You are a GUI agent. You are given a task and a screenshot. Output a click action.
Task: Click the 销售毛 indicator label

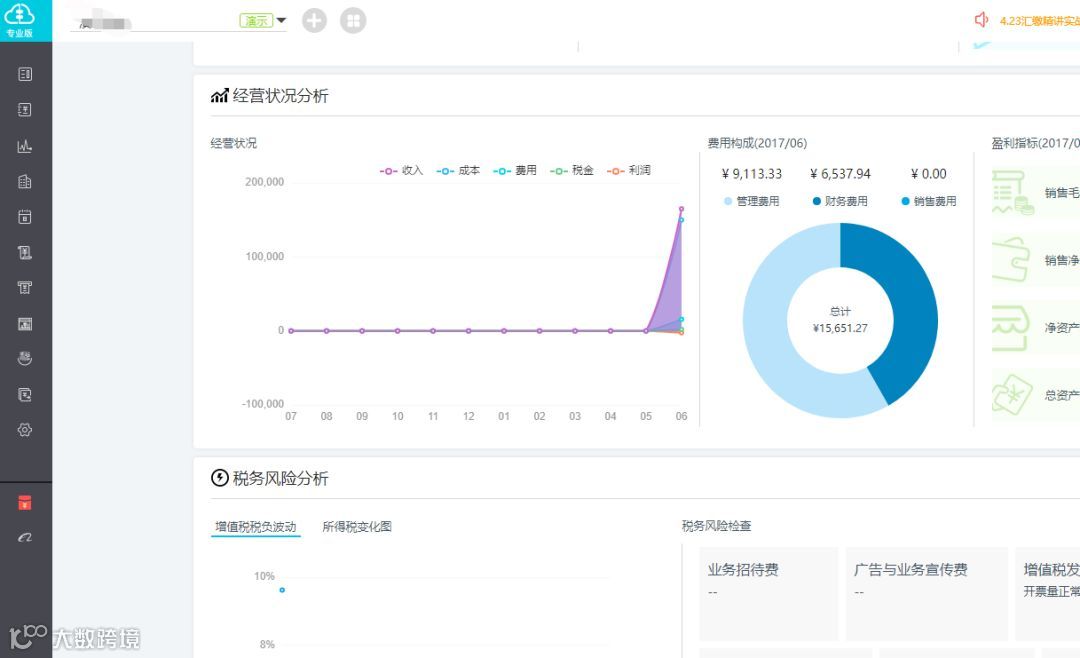(1061, 193)
